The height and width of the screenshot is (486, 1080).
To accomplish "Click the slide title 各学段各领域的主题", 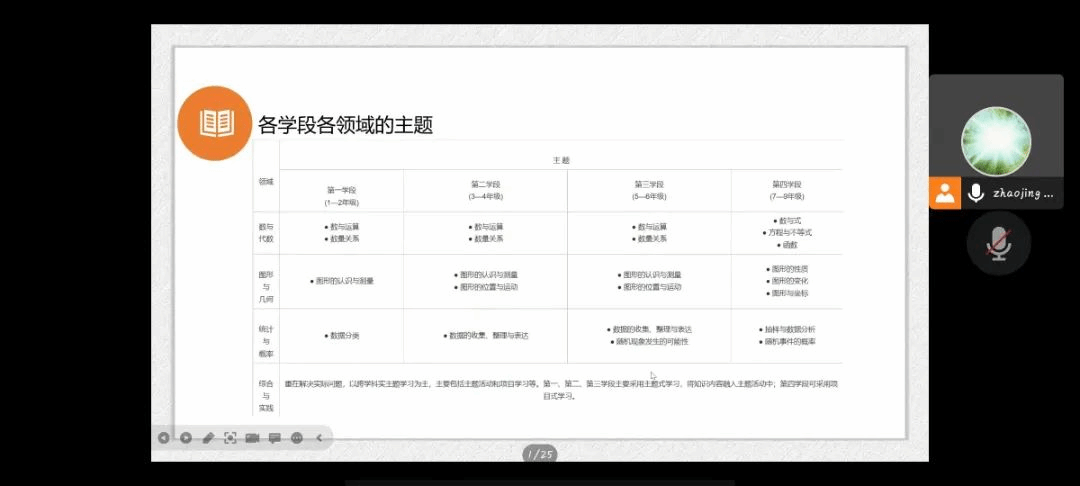I will pyautogui.click(x=345, y=125).
